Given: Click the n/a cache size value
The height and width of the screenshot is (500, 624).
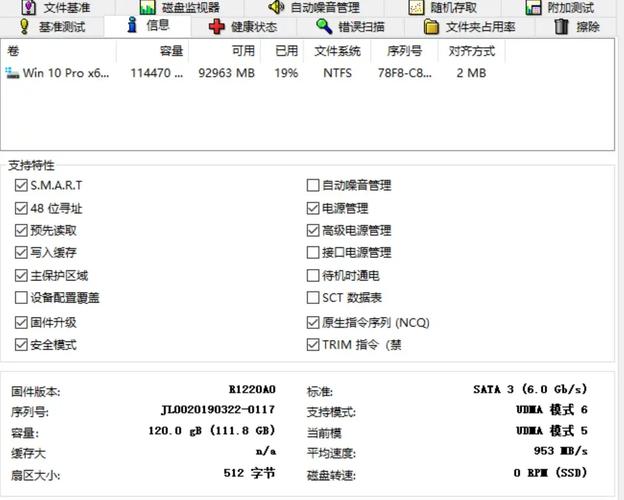Looking at the screenshot, I should (266, 451).
